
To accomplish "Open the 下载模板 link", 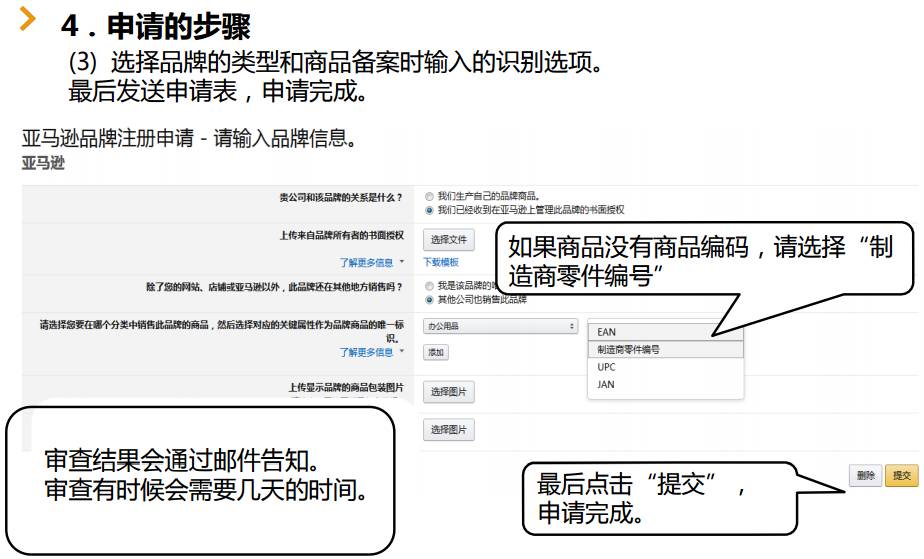I will (441, 262).
